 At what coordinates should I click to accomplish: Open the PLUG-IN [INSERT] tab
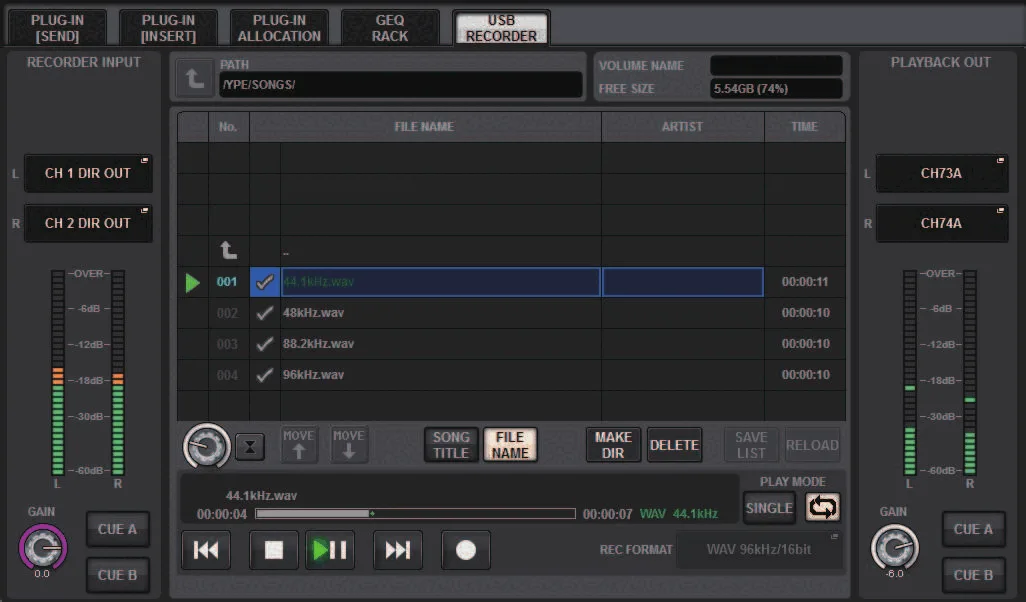pos(168,28)
